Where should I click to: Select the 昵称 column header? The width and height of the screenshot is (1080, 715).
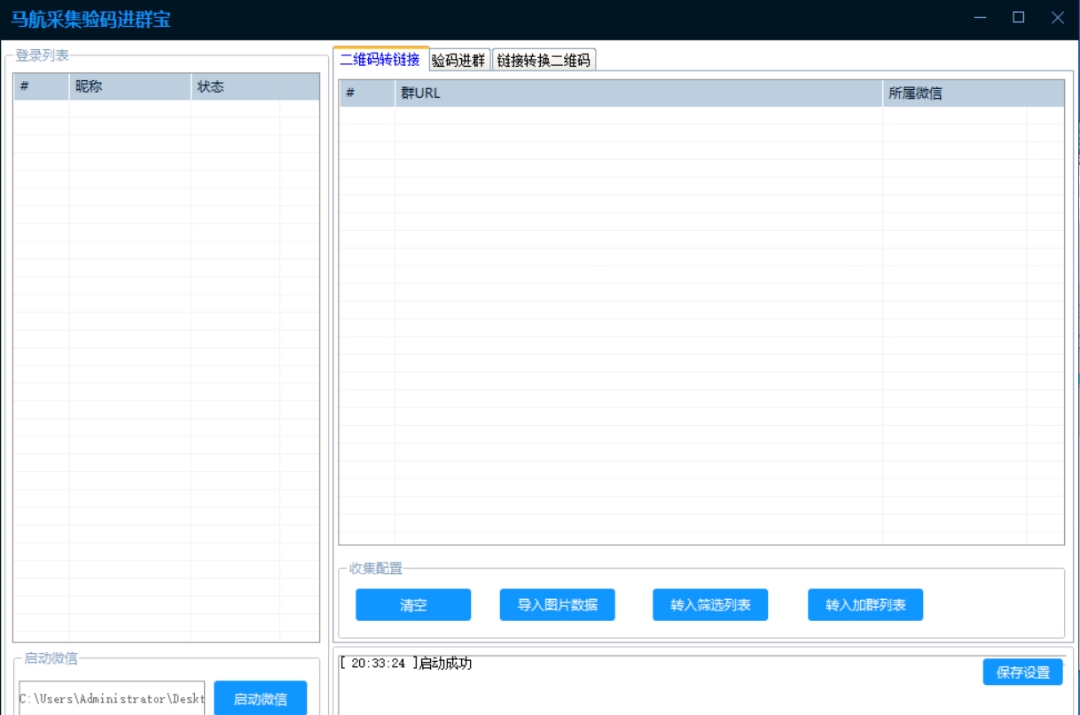point(129,87)
